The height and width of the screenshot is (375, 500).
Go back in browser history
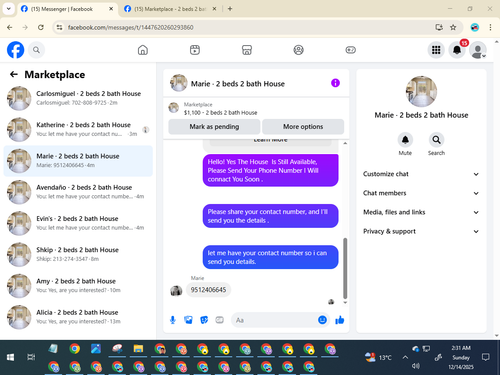(x=10, y=27)
